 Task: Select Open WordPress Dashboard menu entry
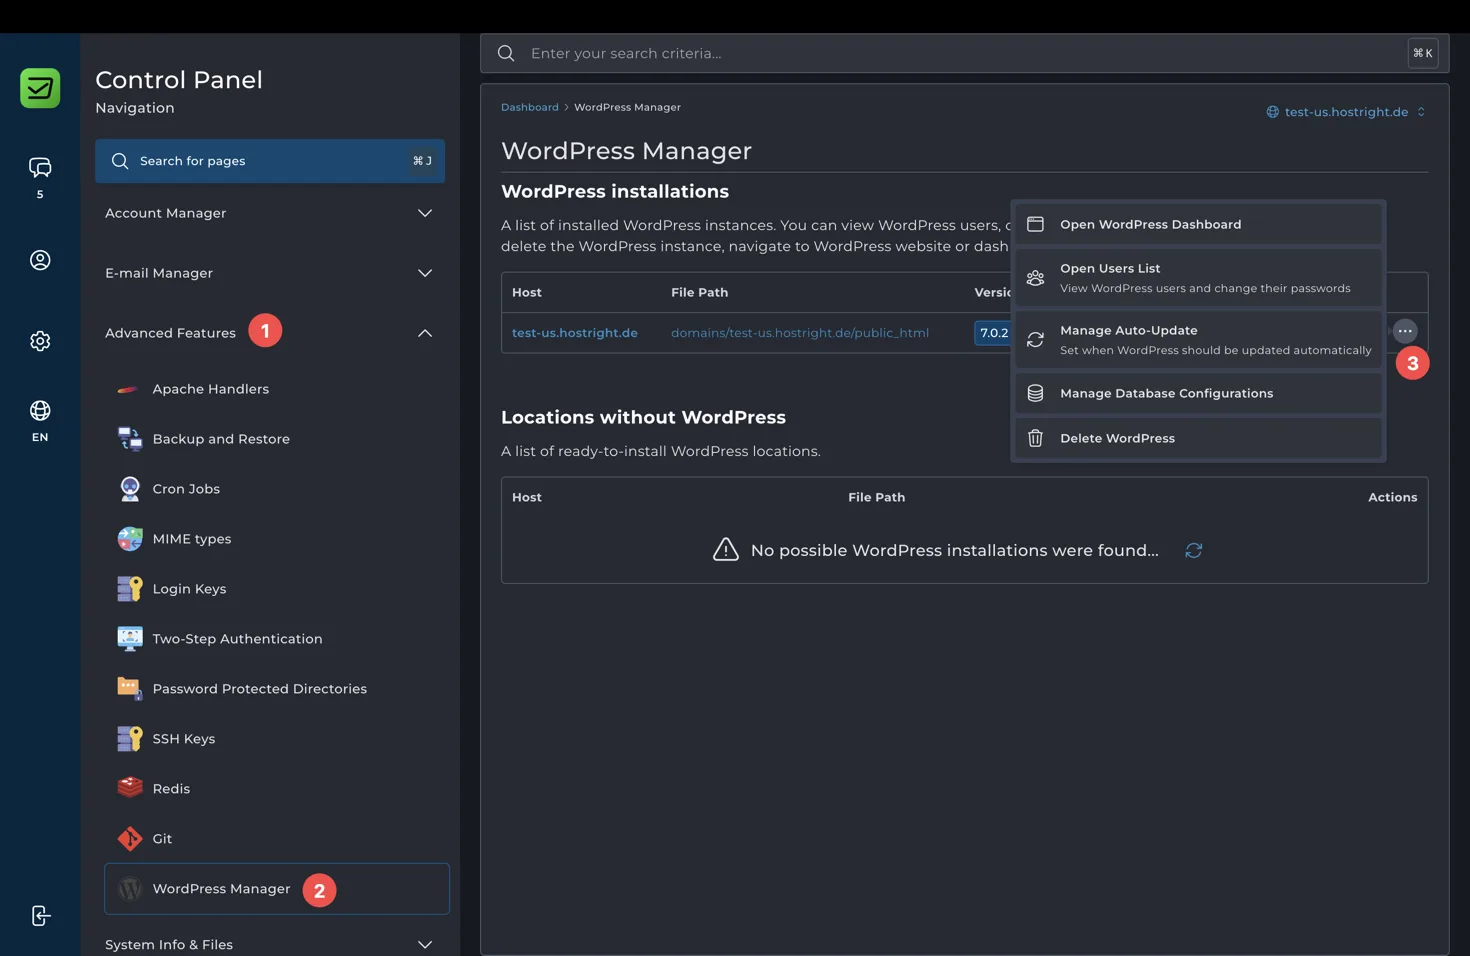pos(1198,224)
